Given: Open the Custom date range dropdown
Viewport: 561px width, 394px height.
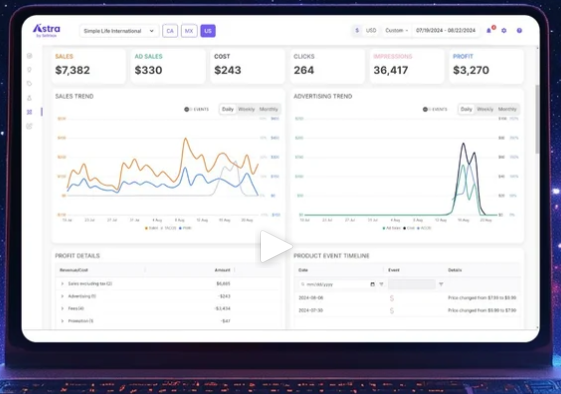Looking at the screenshot, I should (396, 31).
